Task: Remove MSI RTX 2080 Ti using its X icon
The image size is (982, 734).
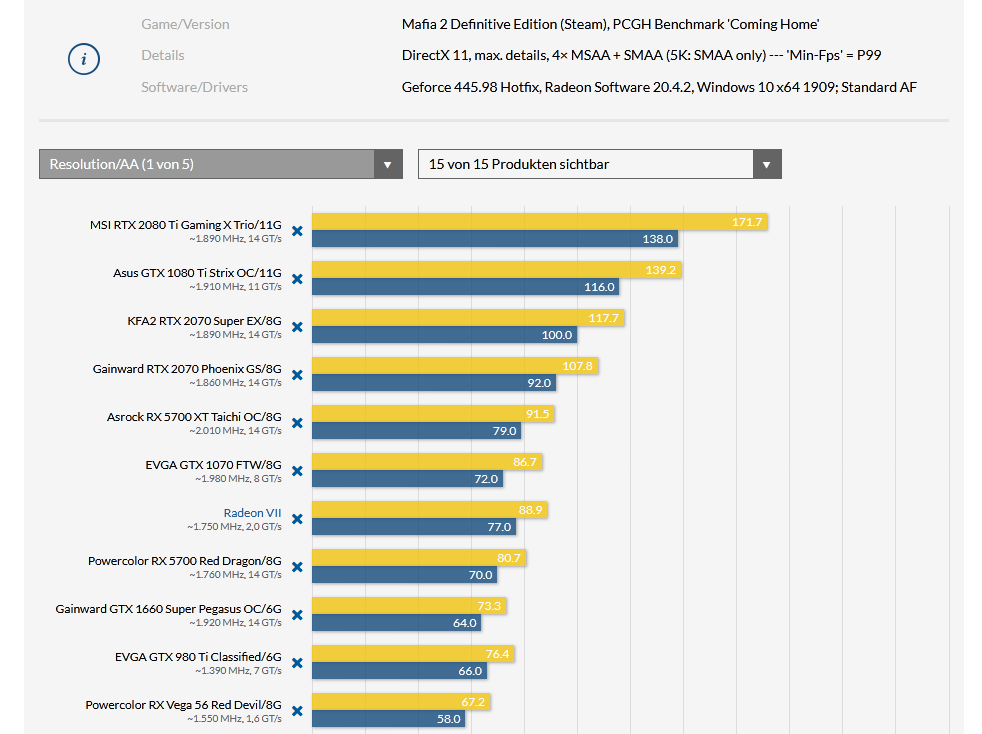Action: [x=296, y=230]
